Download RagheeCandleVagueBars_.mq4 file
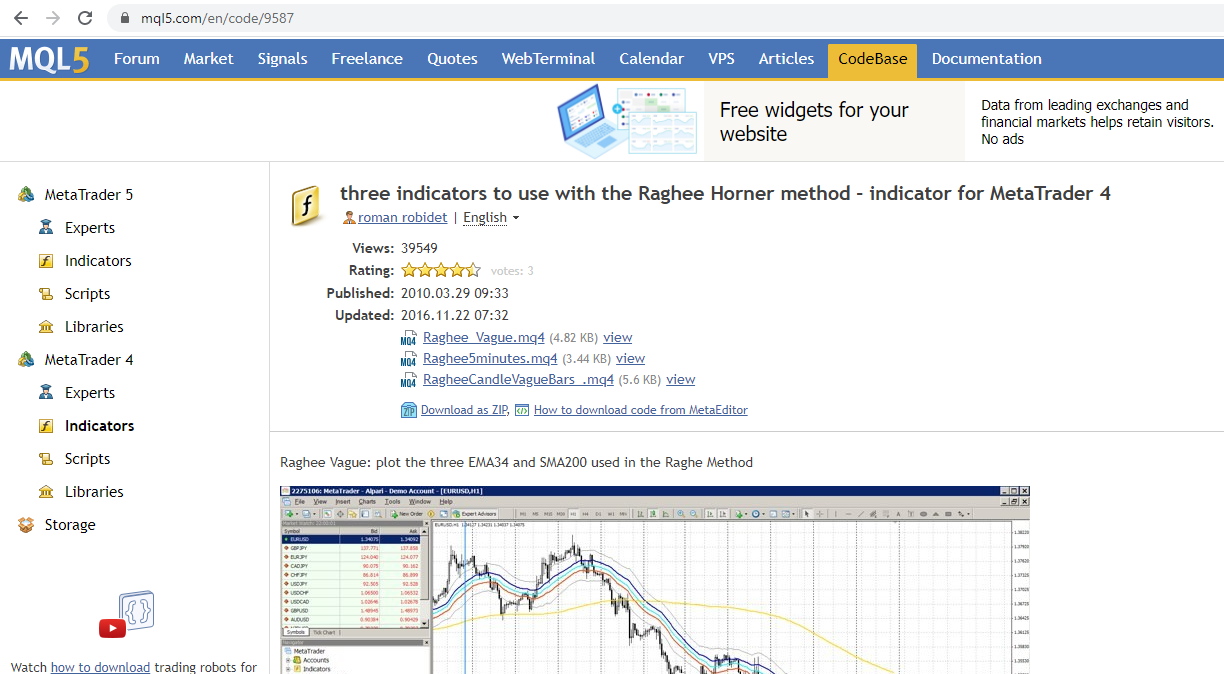This screenshot has height=674, width=1224. point(518,380)
